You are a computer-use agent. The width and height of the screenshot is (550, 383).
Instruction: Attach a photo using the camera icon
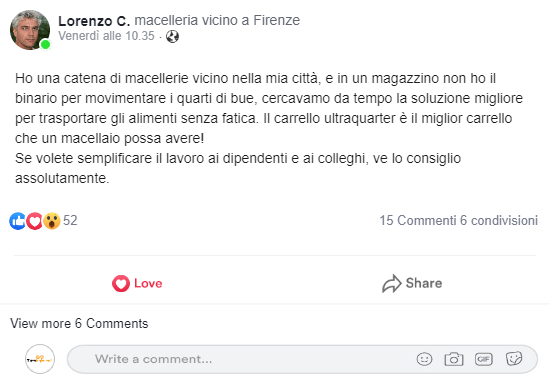click(454, 359)
